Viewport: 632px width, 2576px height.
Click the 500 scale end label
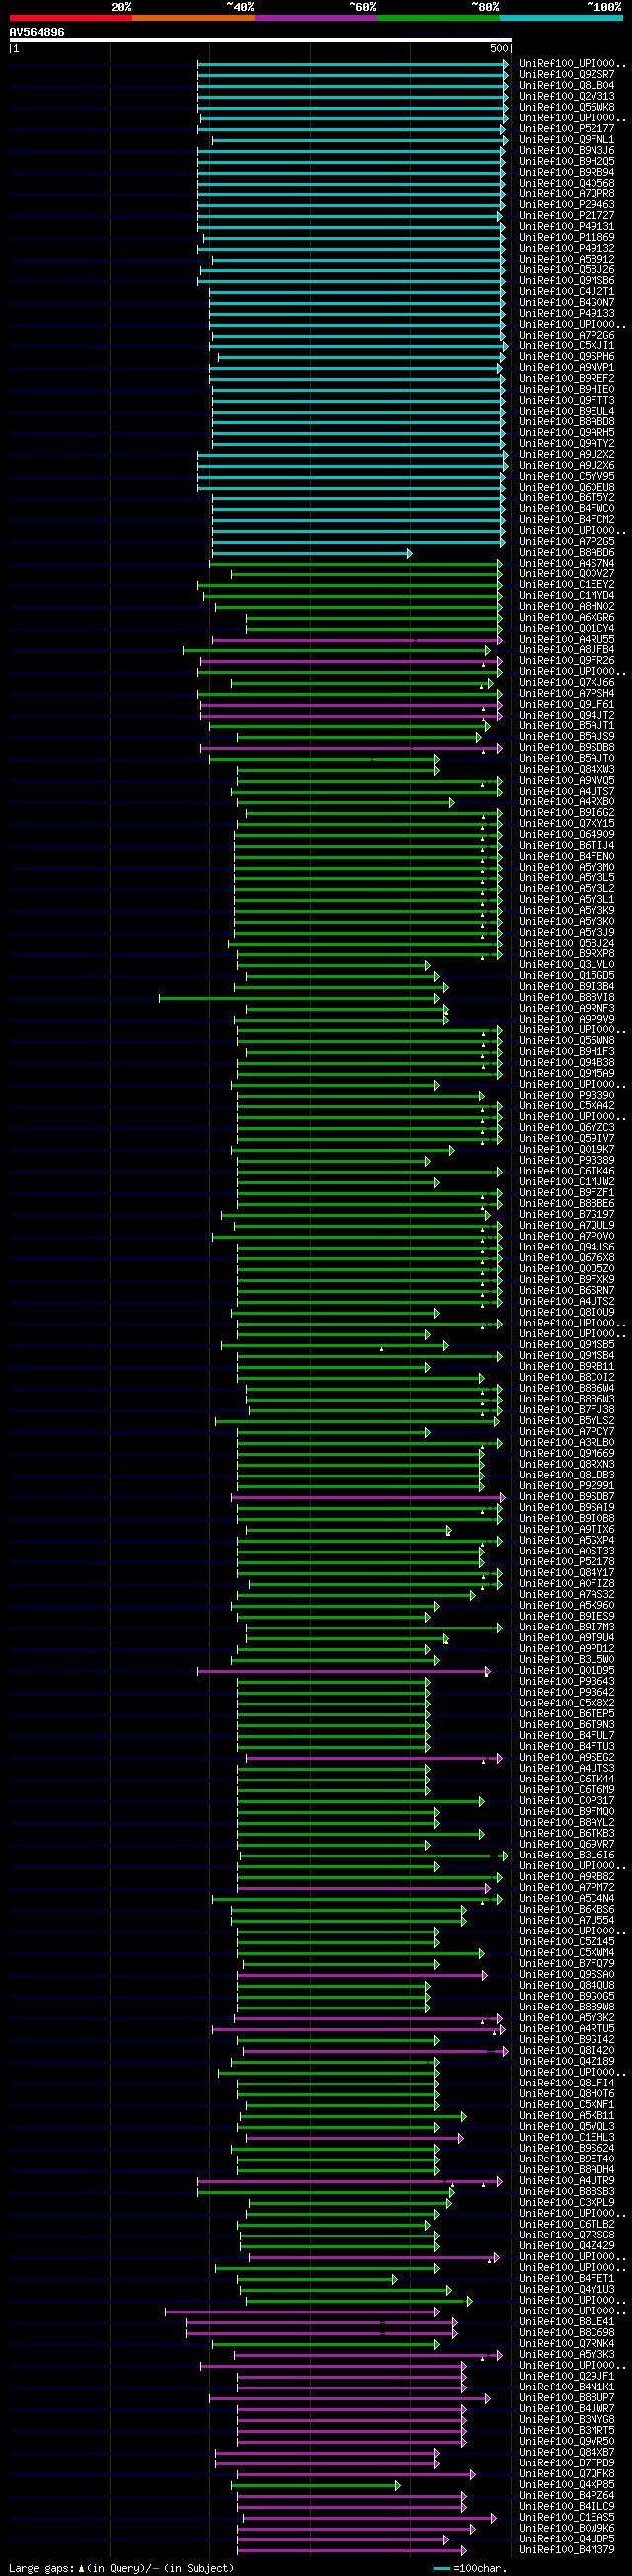coord(499,48)
